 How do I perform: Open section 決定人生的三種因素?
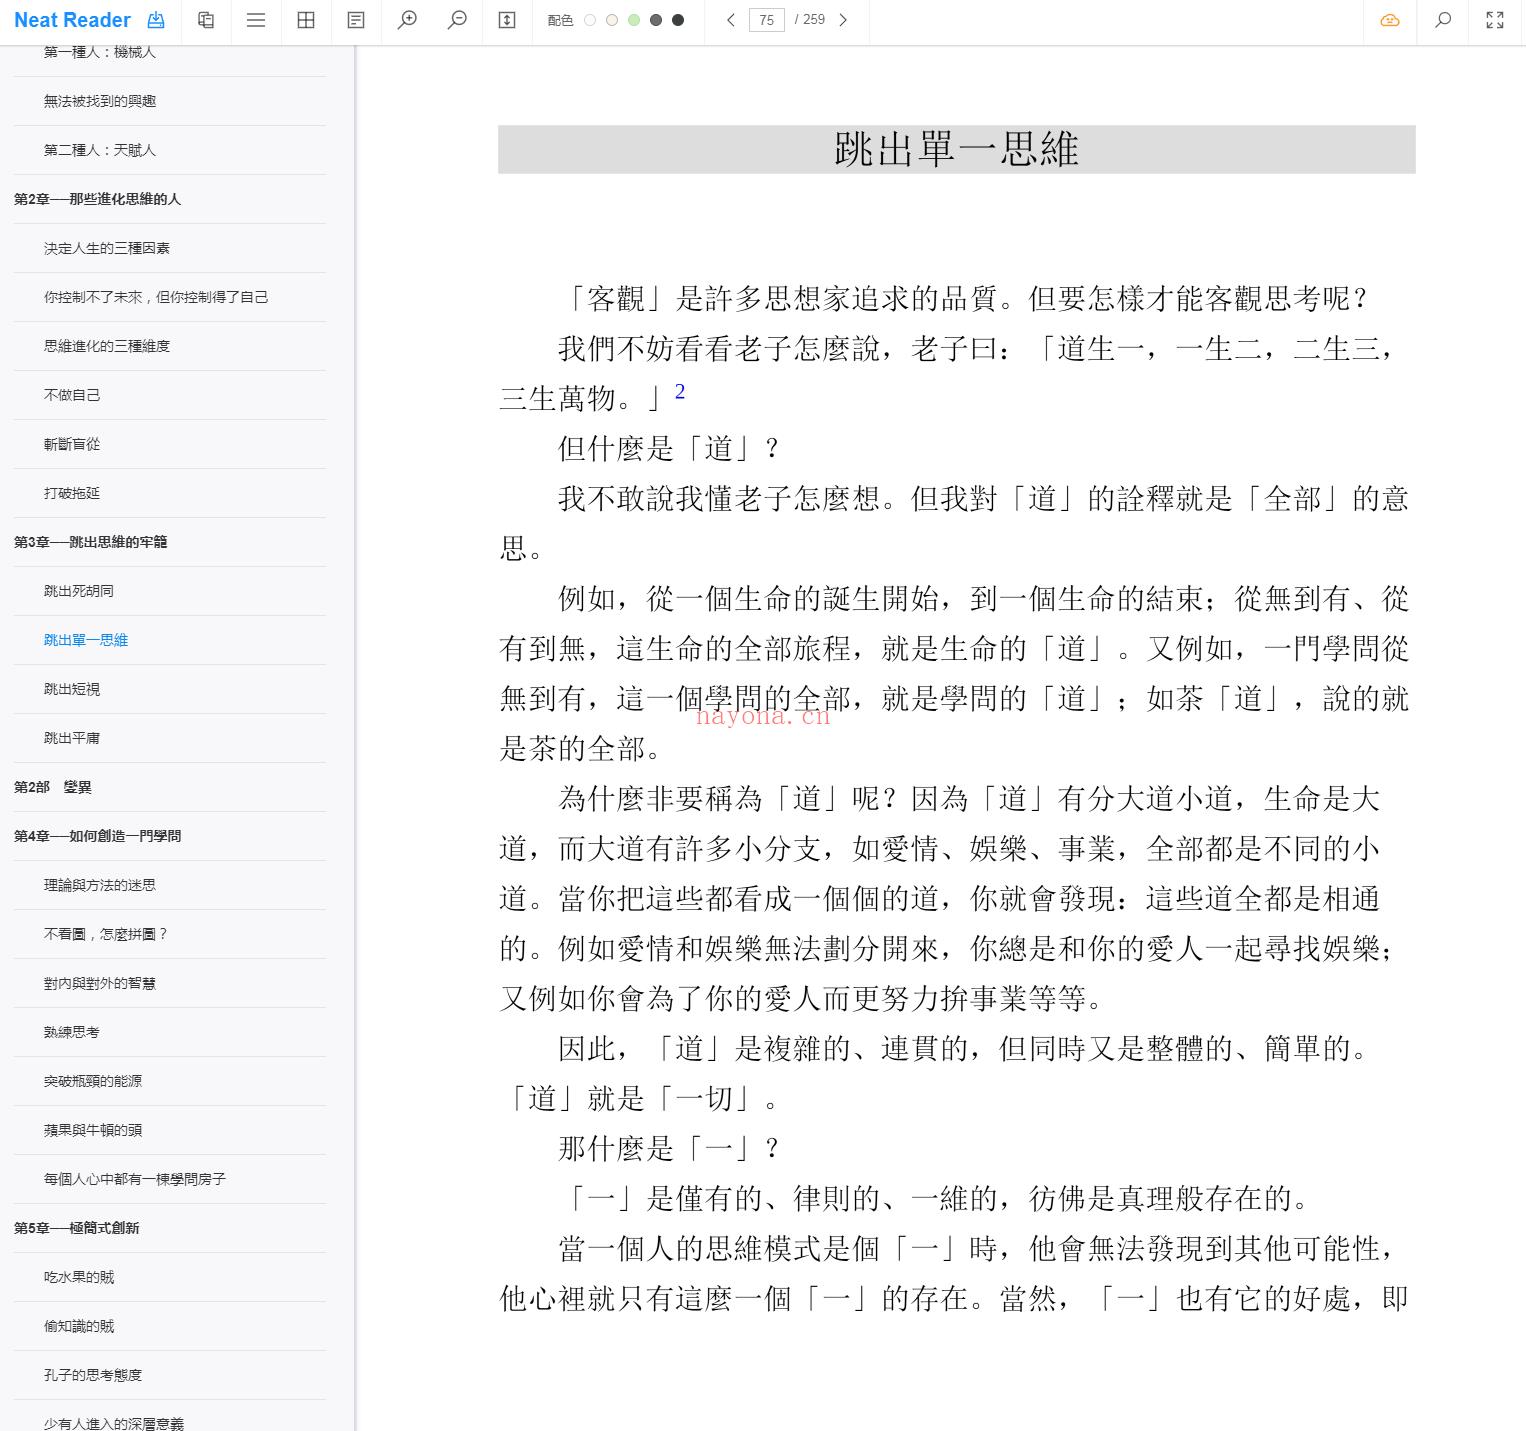click(107, 248)
